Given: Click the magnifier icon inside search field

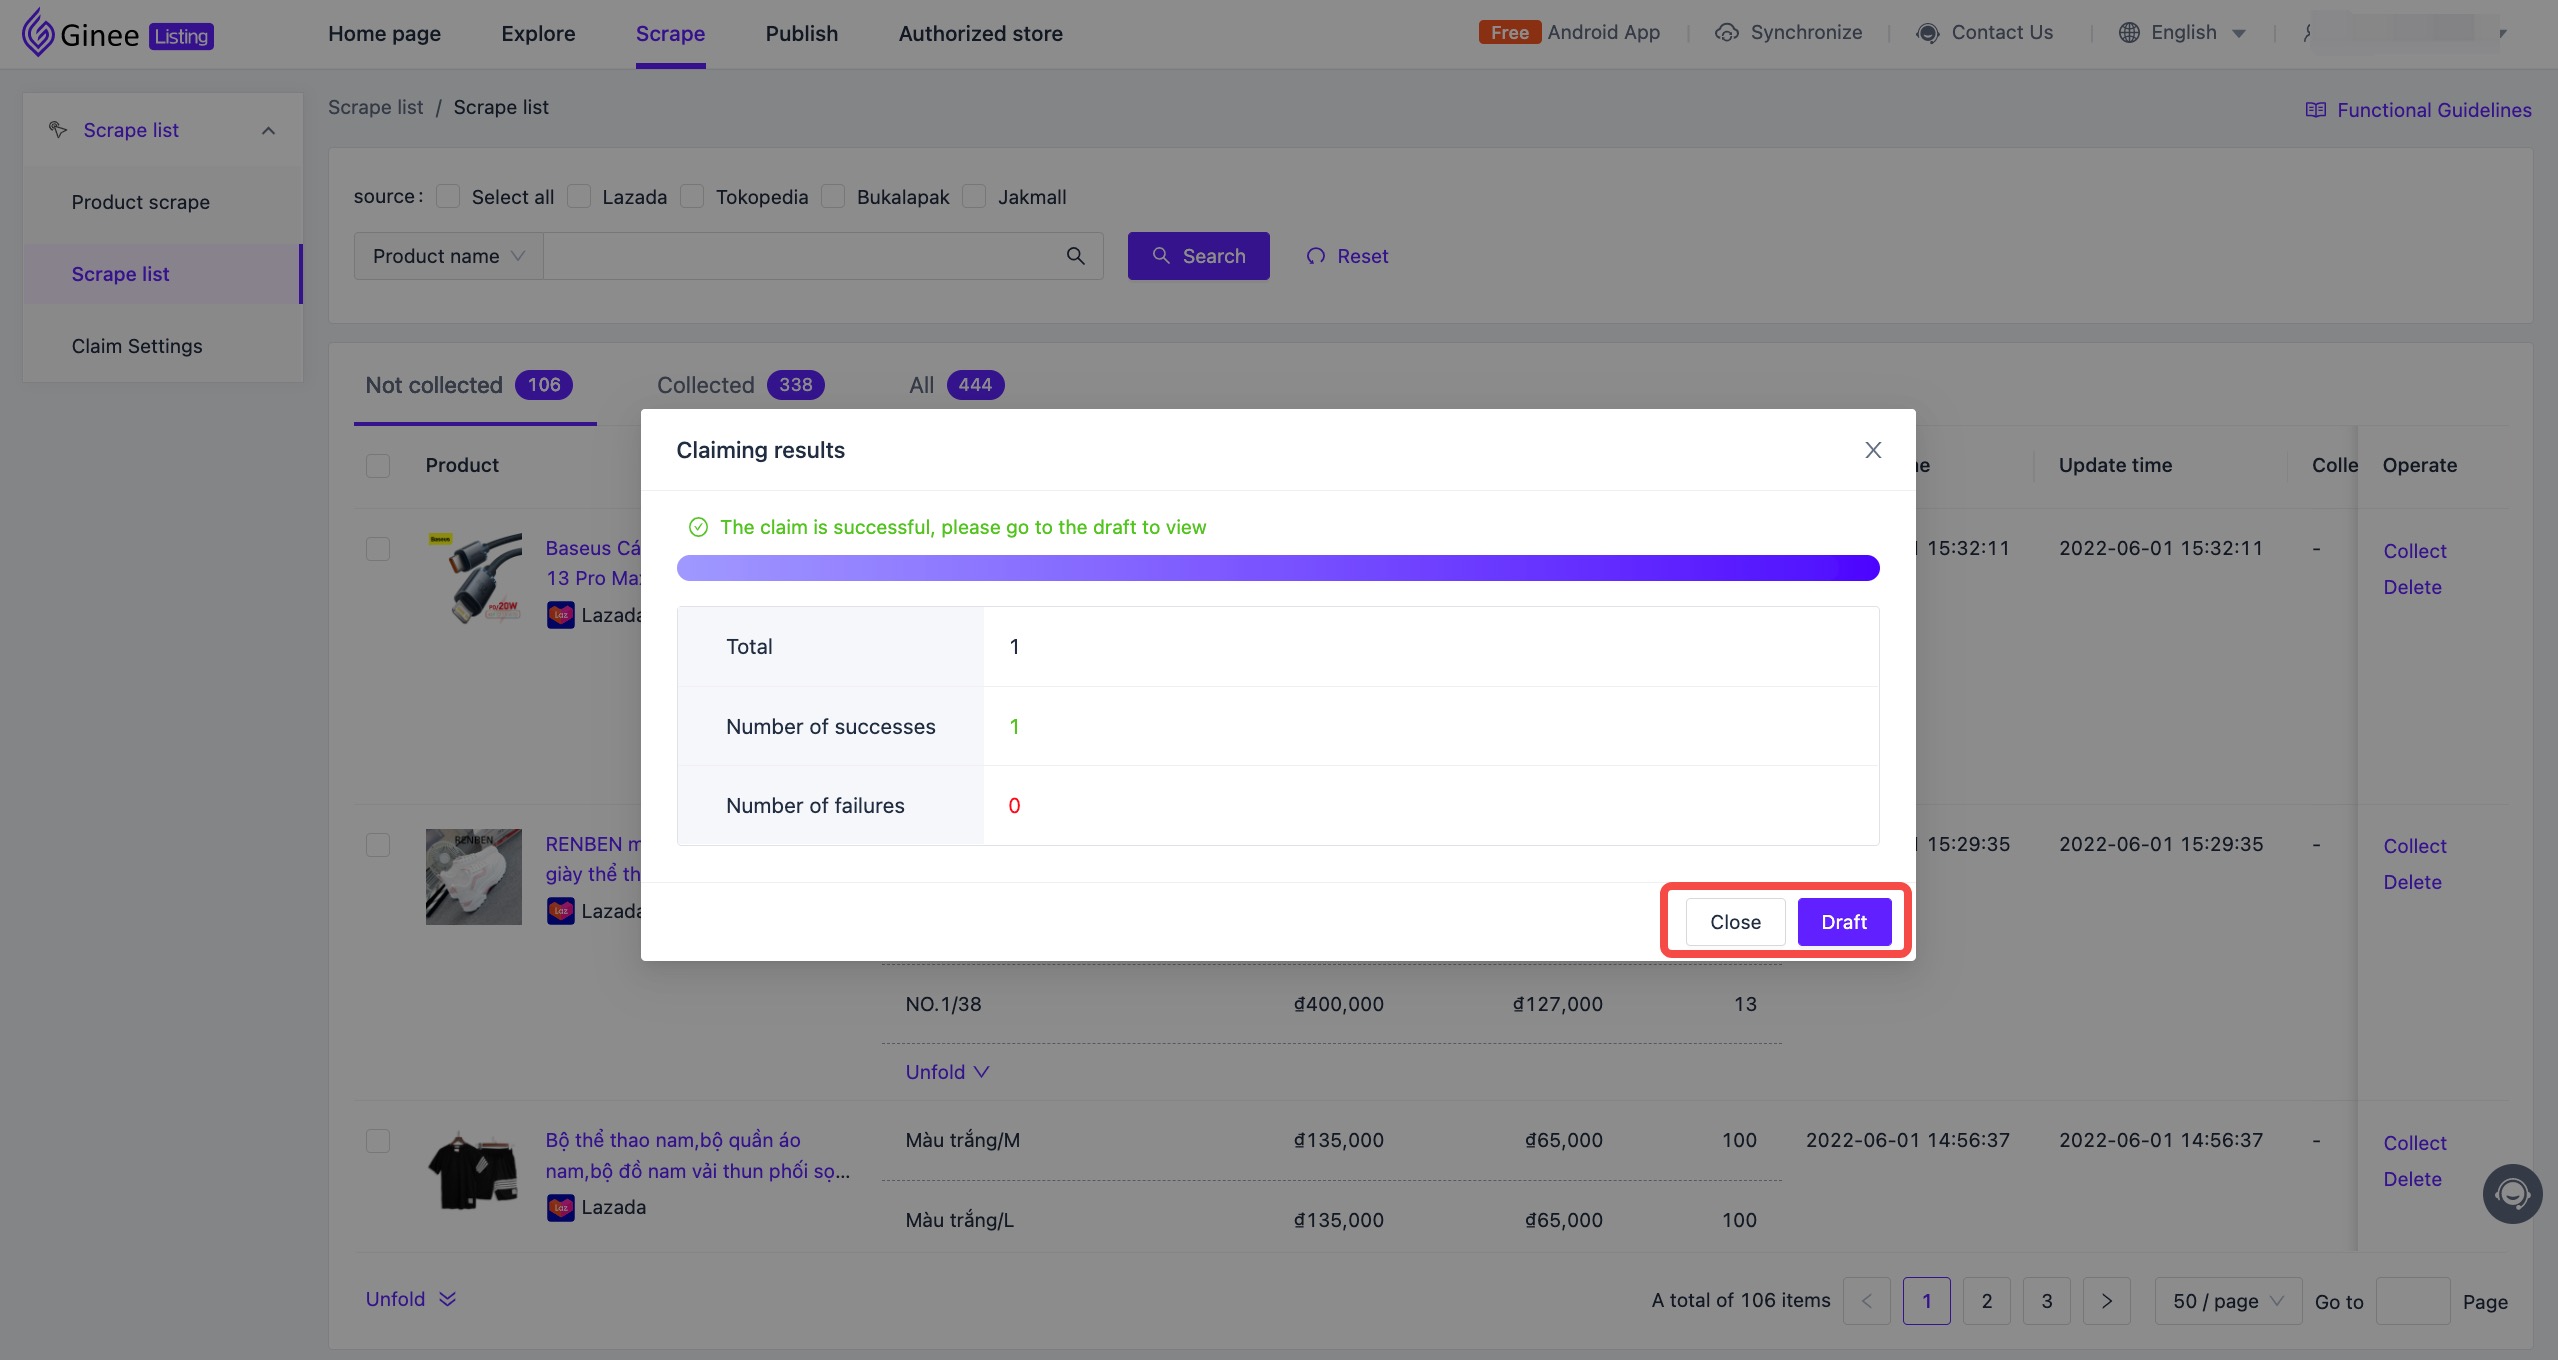Looking at the screenshot, I should click(1075, 256).
